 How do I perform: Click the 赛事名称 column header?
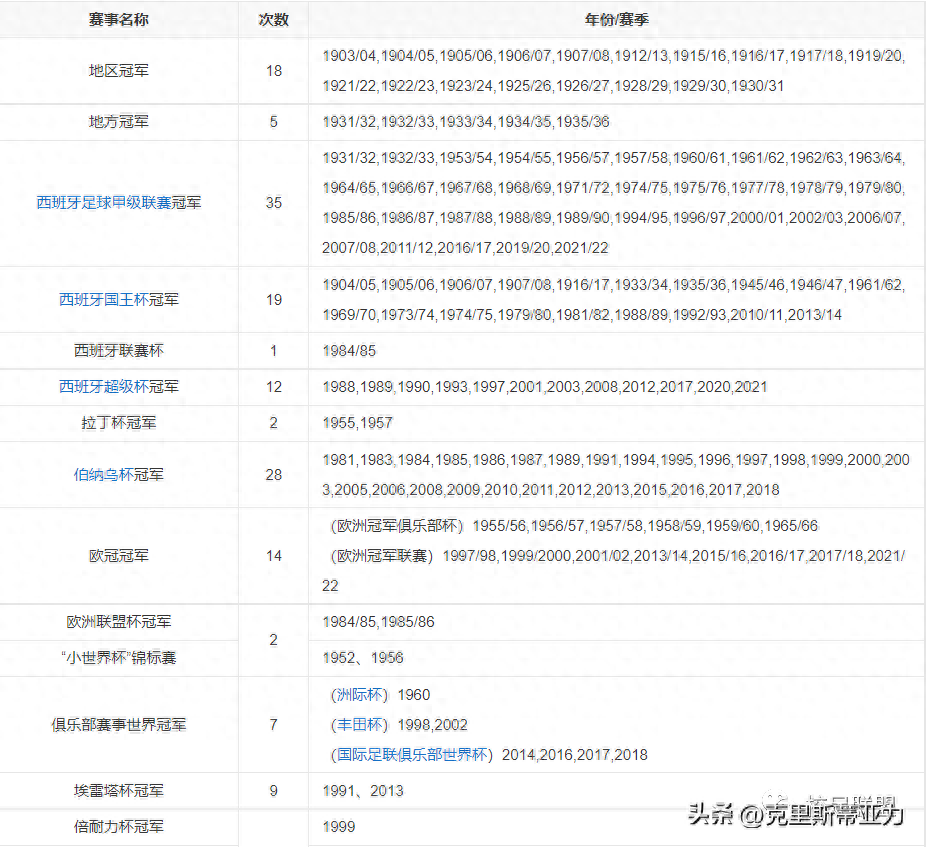(x=120, y=19)
